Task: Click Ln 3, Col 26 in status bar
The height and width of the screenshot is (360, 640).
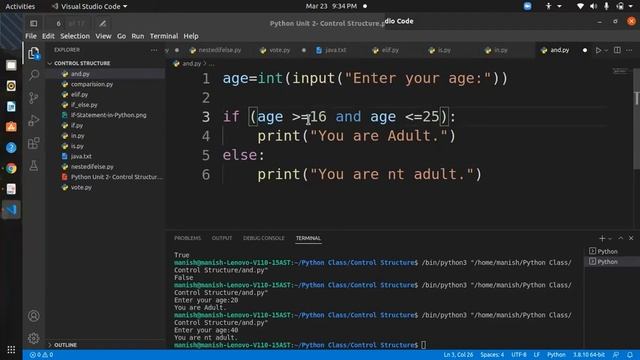Action: [x=458, y=355]
